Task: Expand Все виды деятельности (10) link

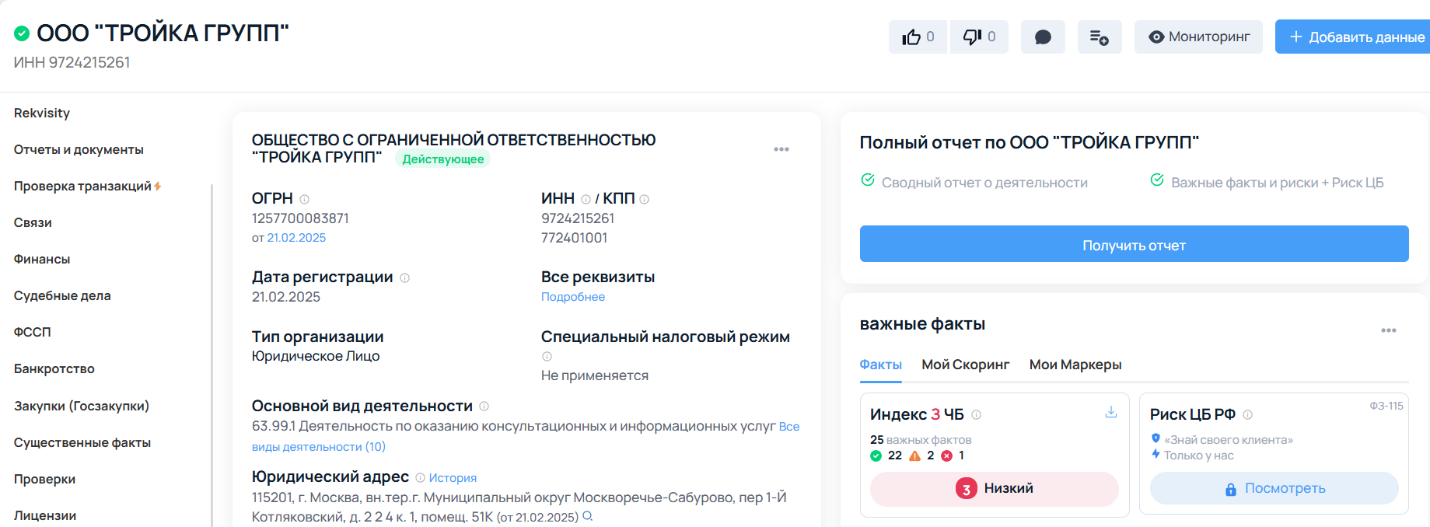Action: click(x=319, y=446)
